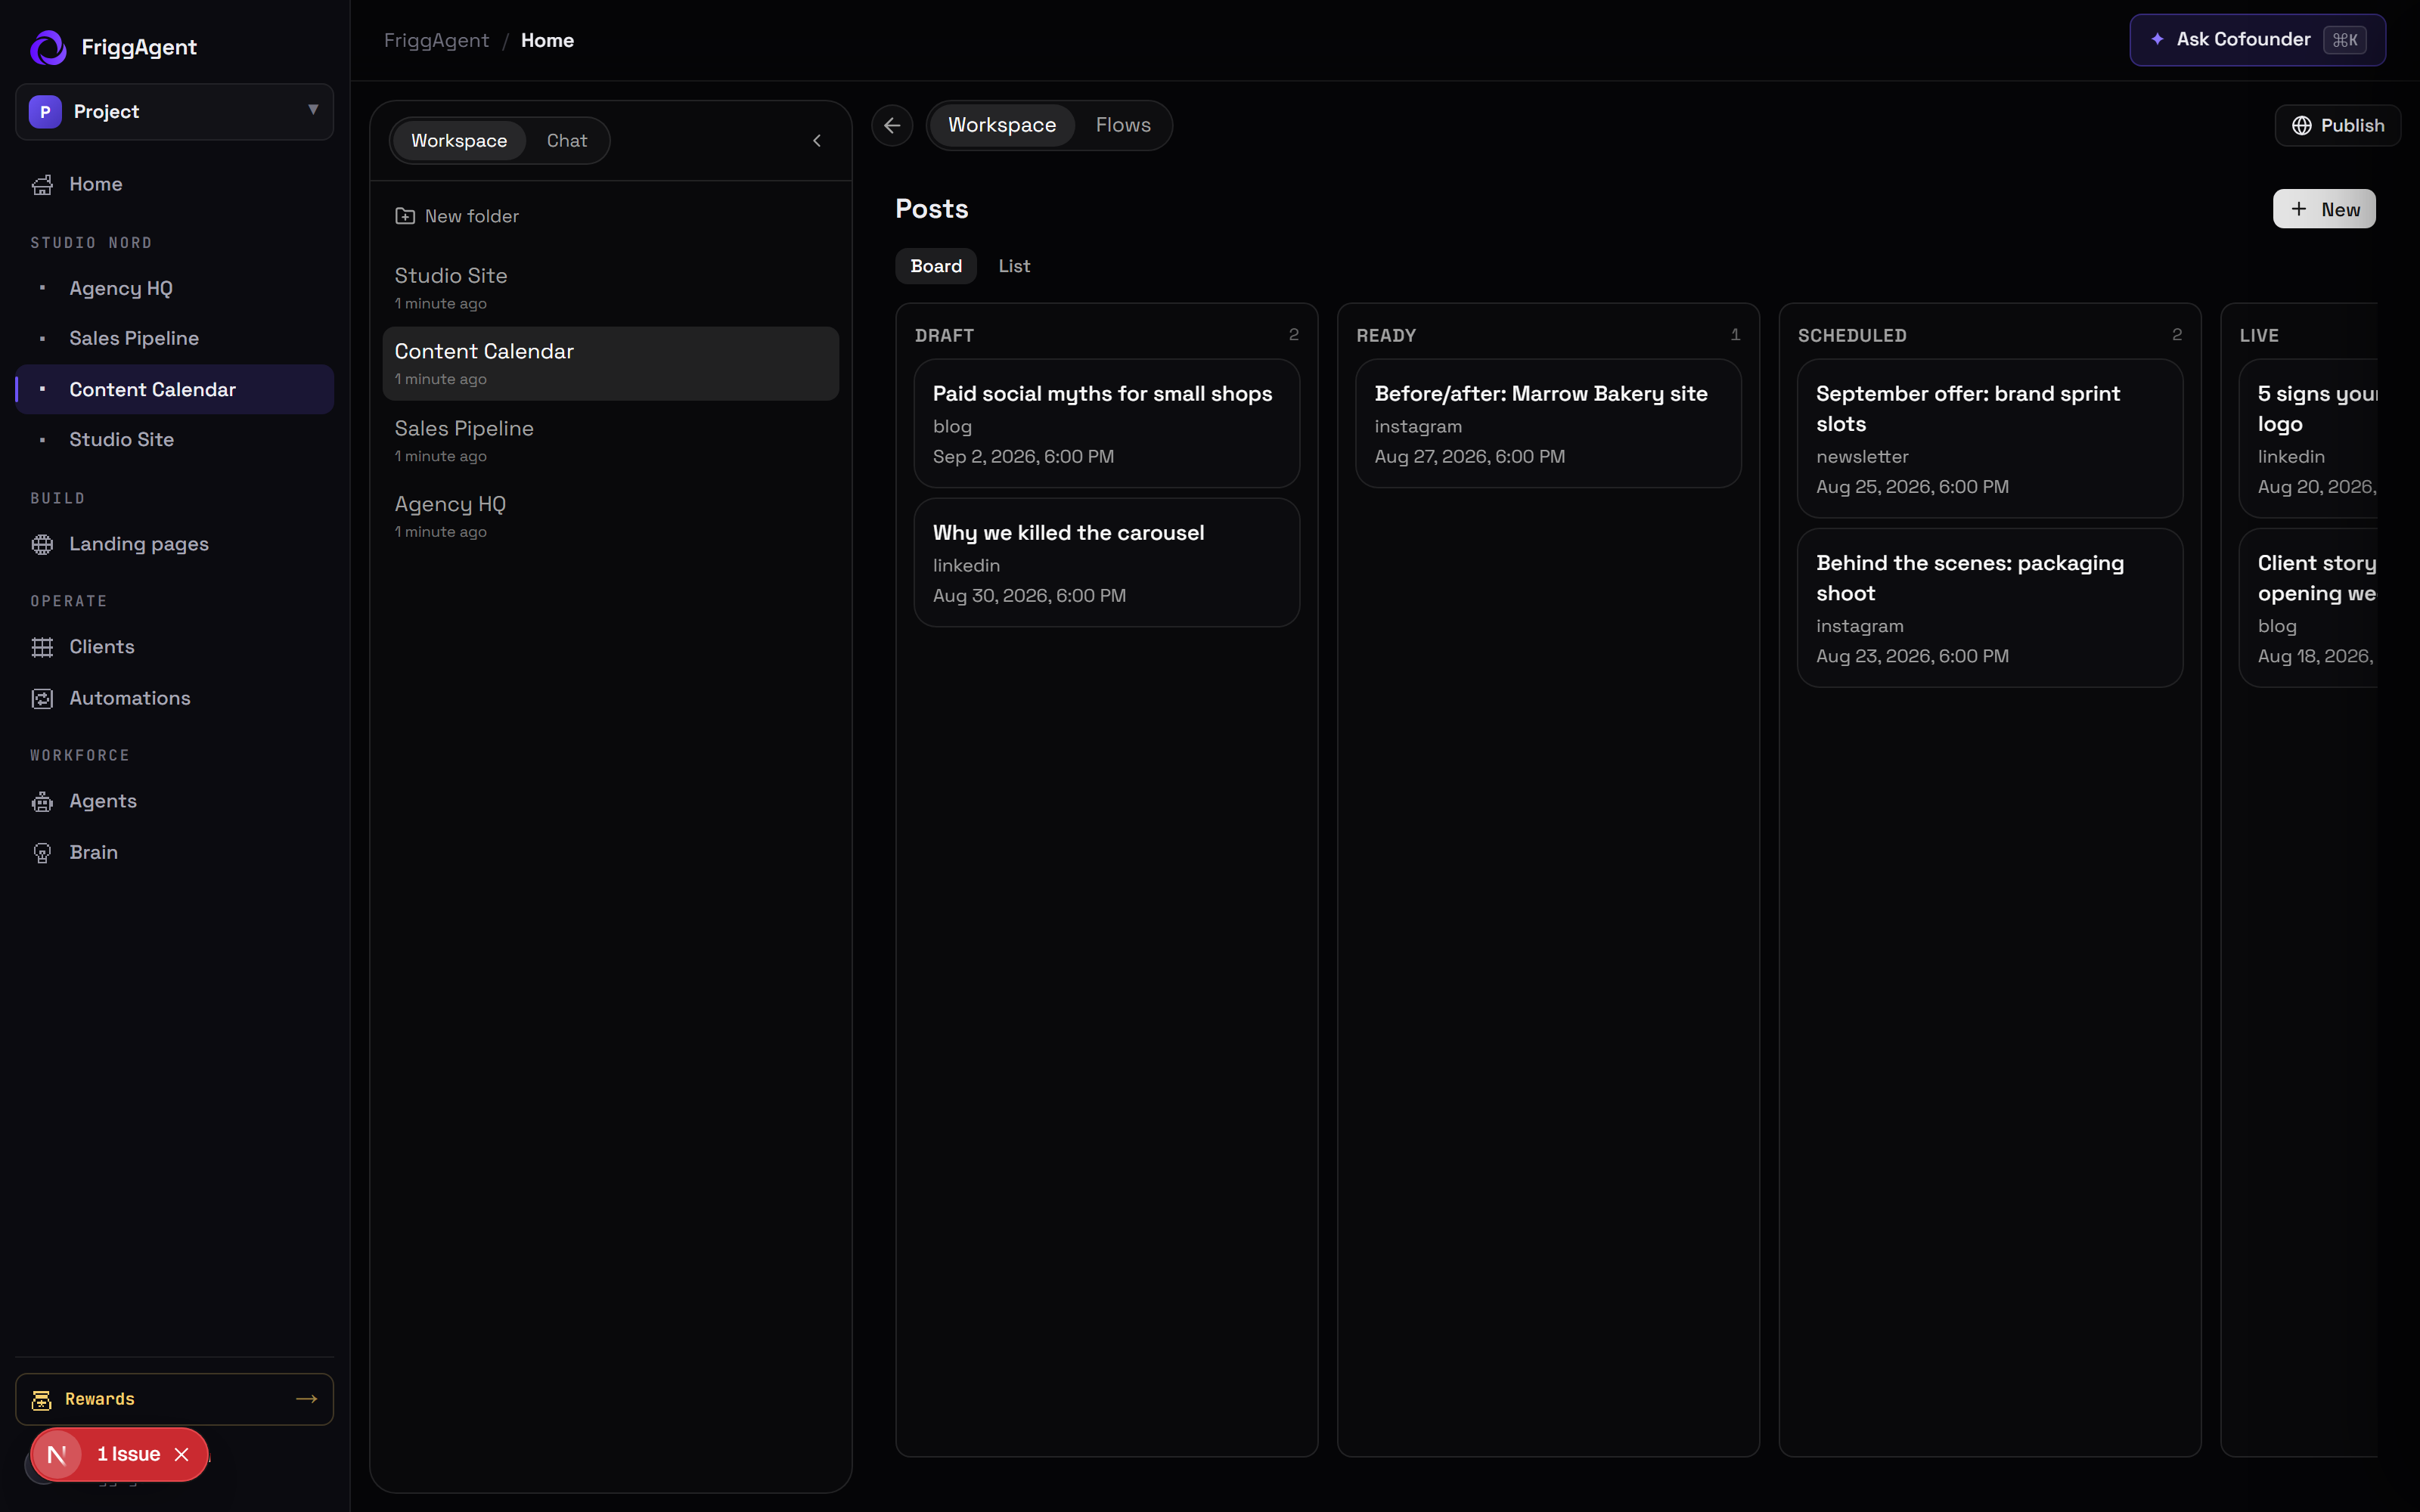Click the new folder plus icon
This screenshot has height=1512, width=2420.
(x=405, y=216)
